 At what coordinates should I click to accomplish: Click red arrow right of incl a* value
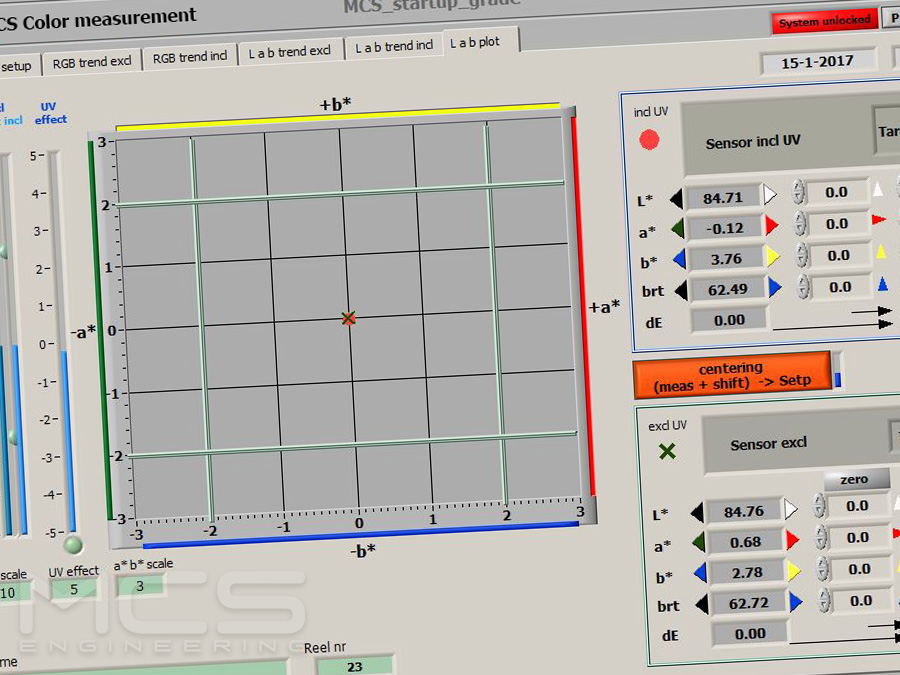click(x=771, y=227)
